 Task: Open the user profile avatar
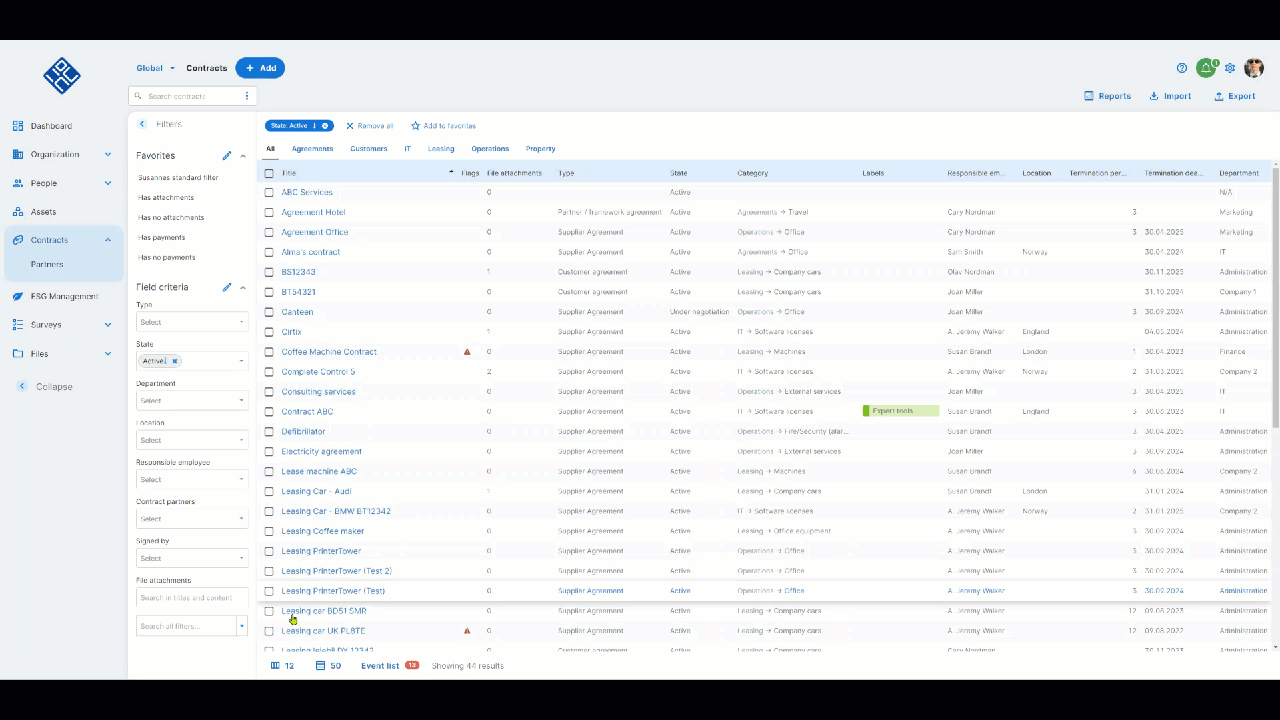coord(1254,68)
